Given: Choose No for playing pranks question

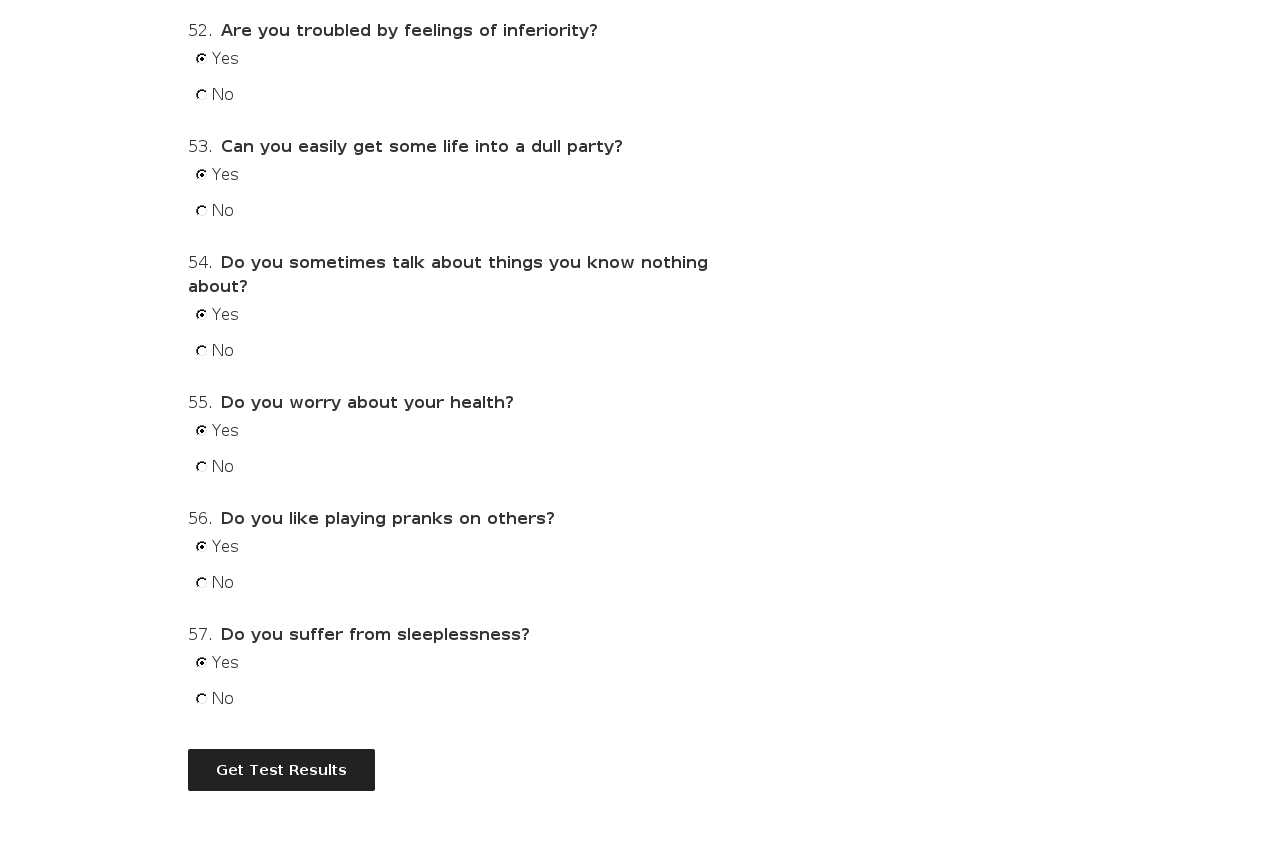Looking at the screenshot, I should pyautogui.click(x=201, y=583).
